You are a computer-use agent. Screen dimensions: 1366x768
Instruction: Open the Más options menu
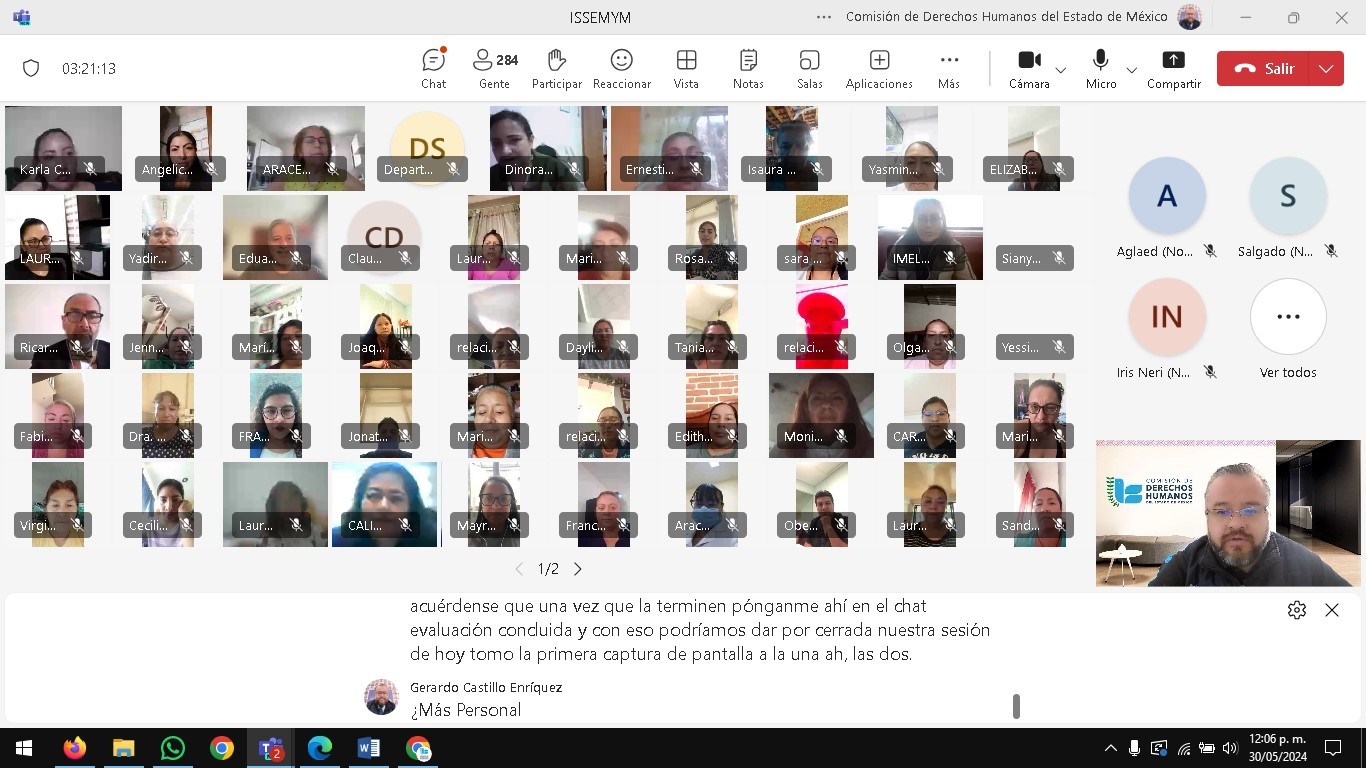[x=949, y=69]
